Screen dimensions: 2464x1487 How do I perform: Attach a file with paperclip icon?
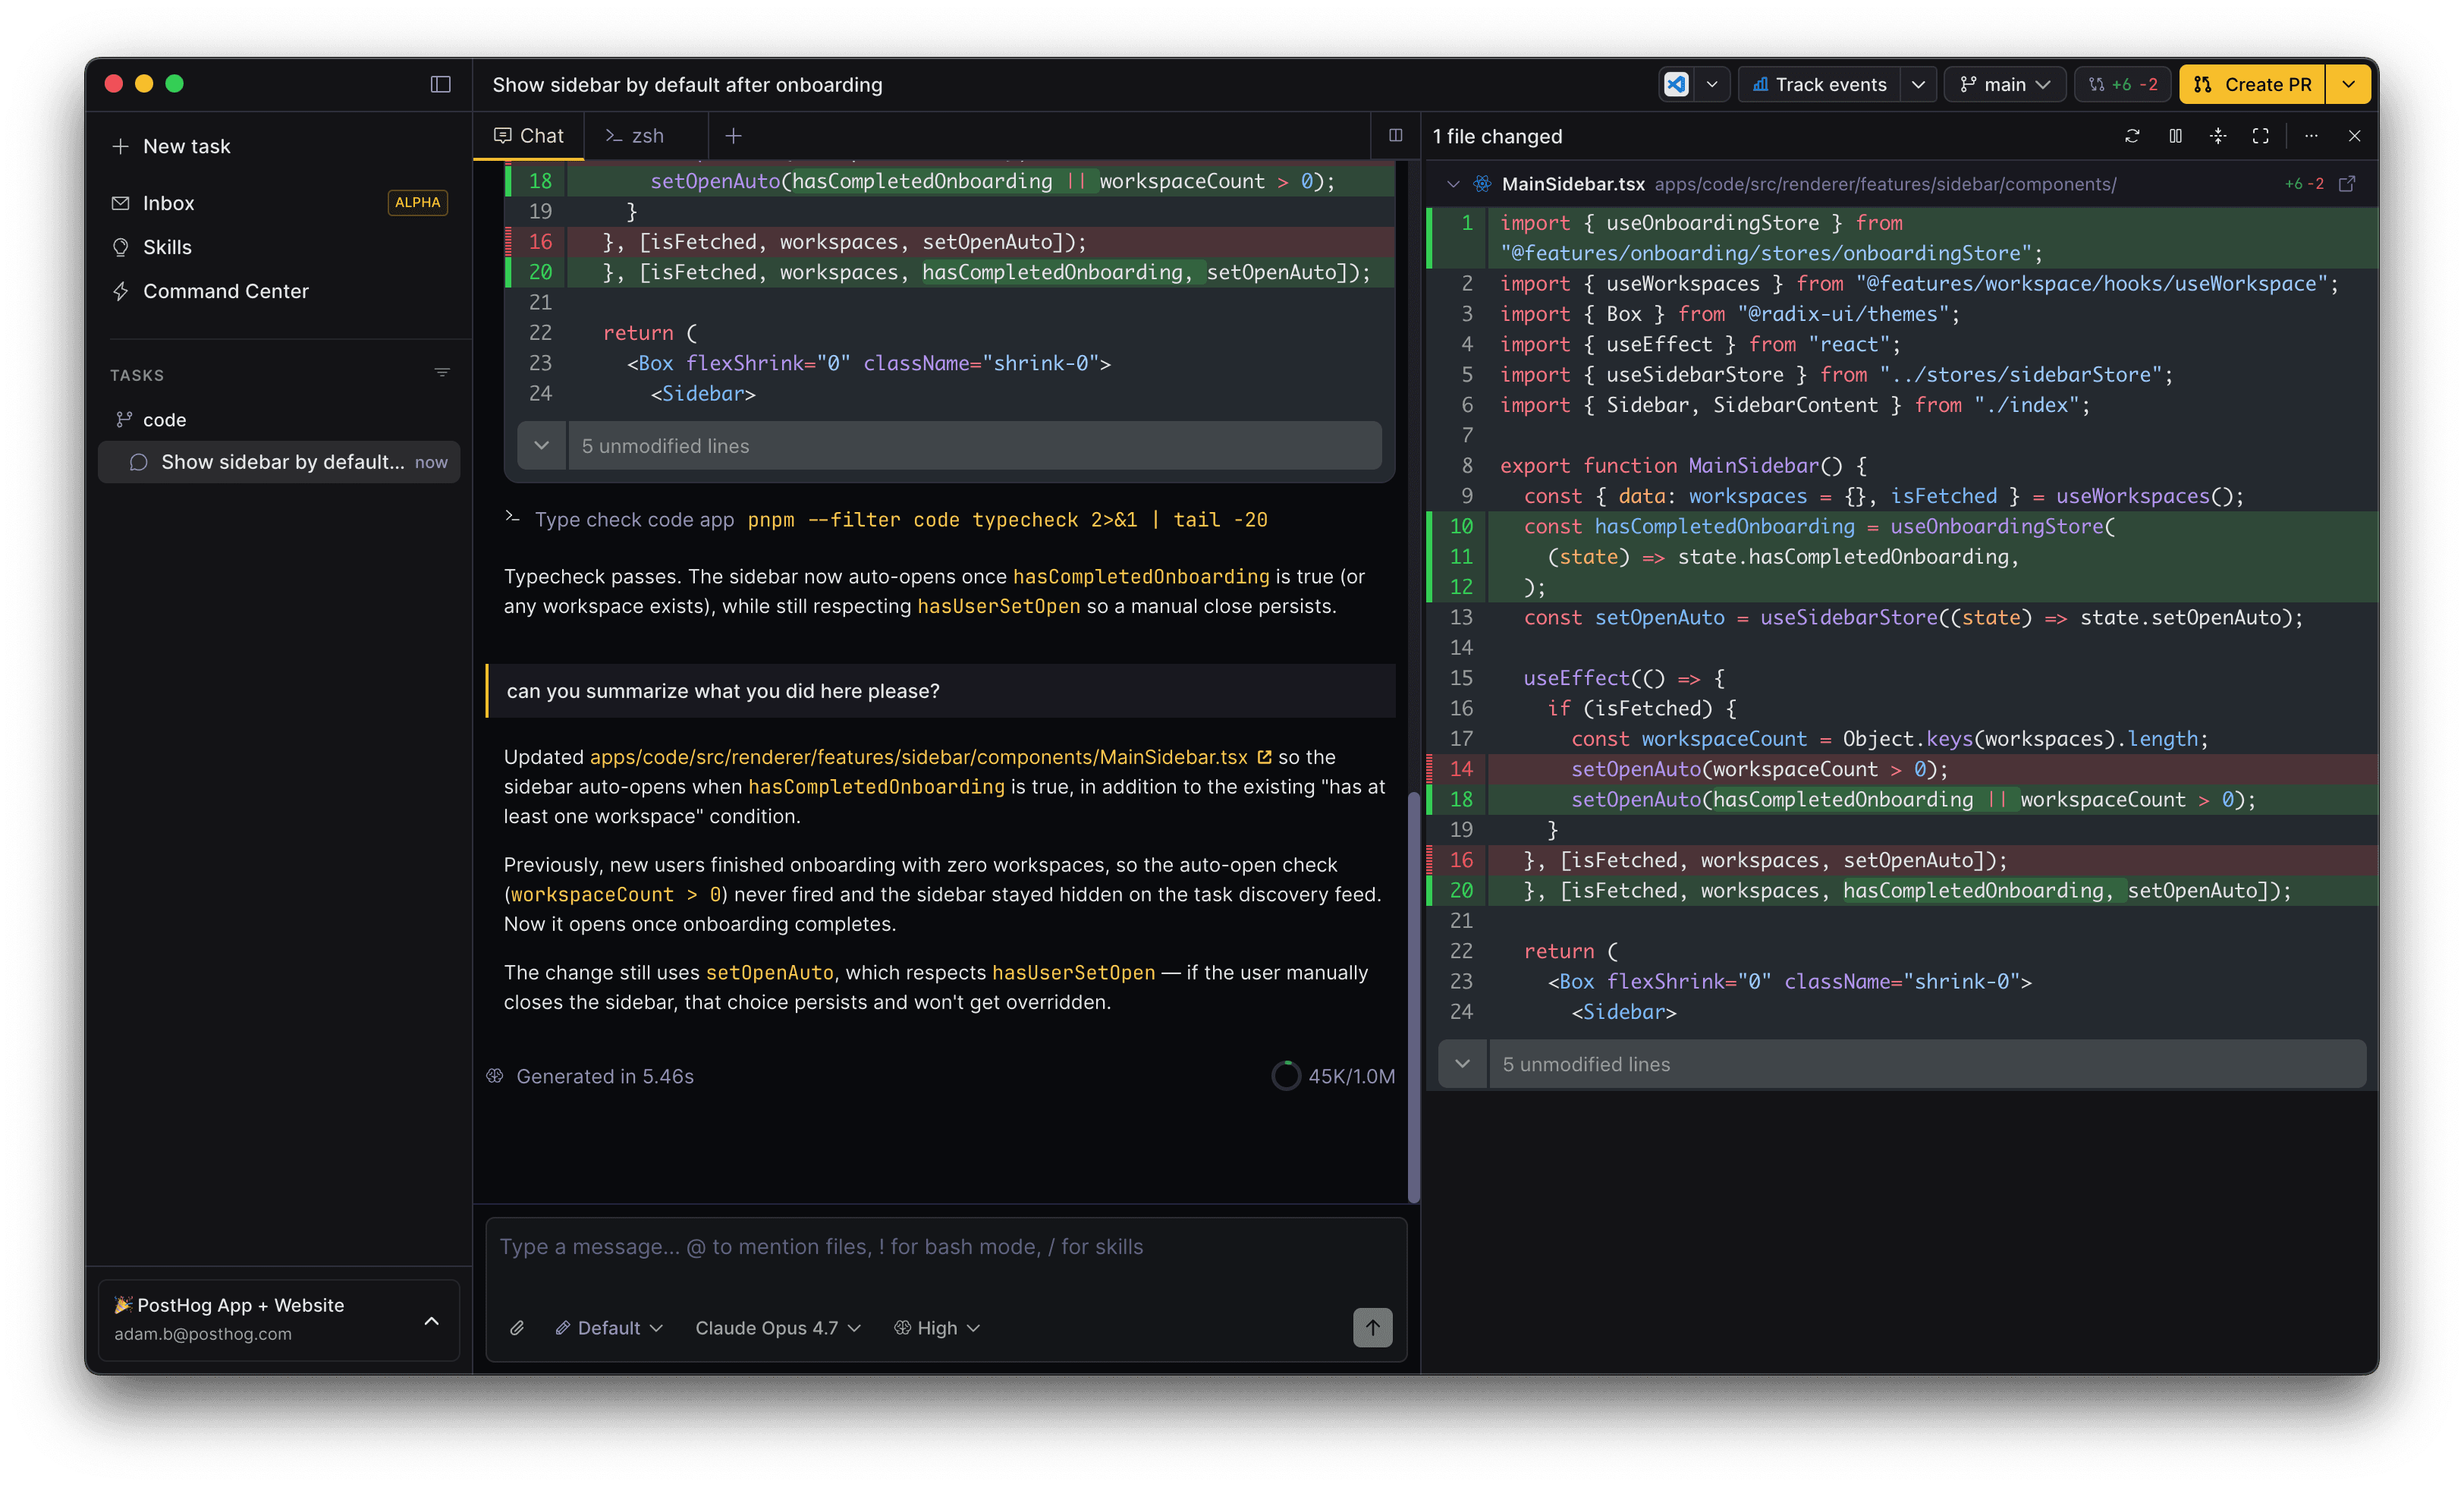point(517,1328)
